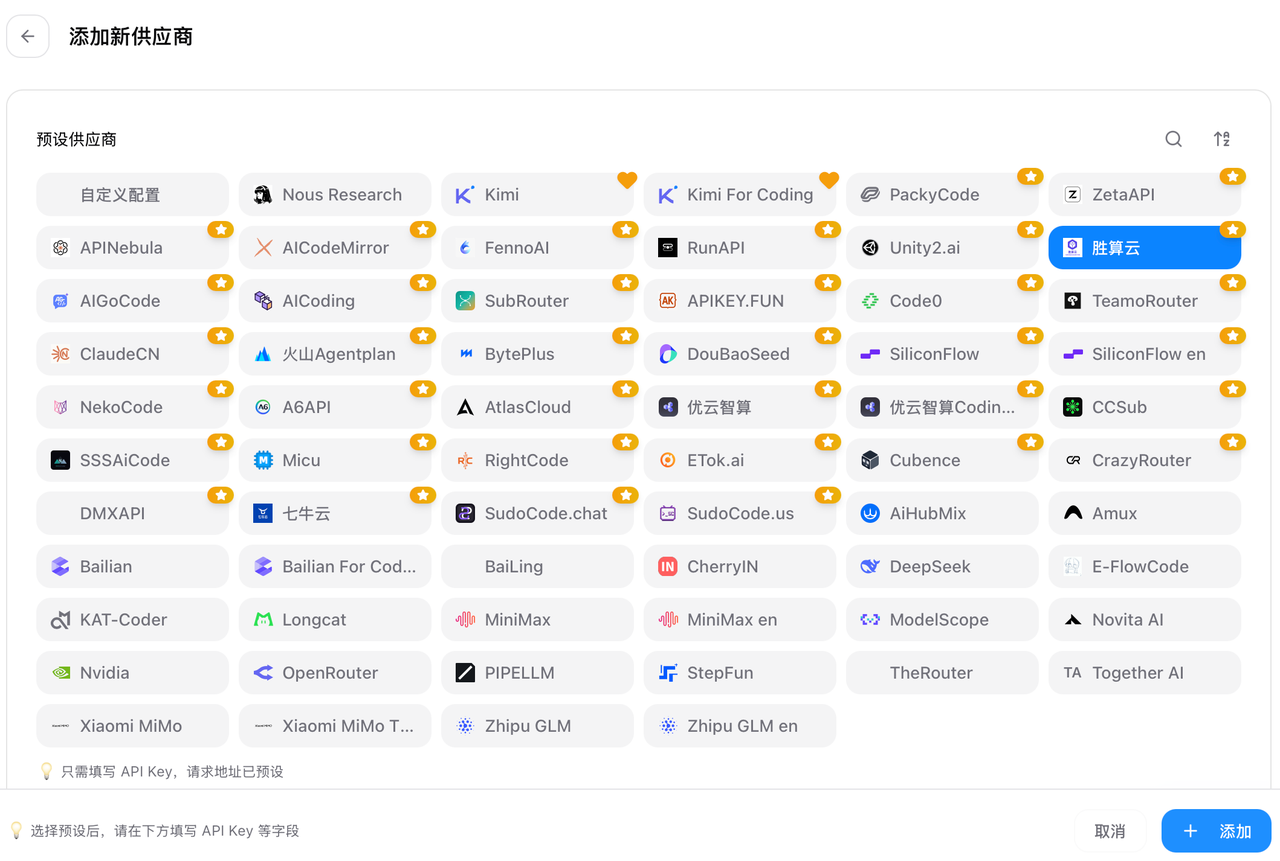Click the AICodeMirror cross logo
1280x861 pixels.
click(x=263, y=248)
